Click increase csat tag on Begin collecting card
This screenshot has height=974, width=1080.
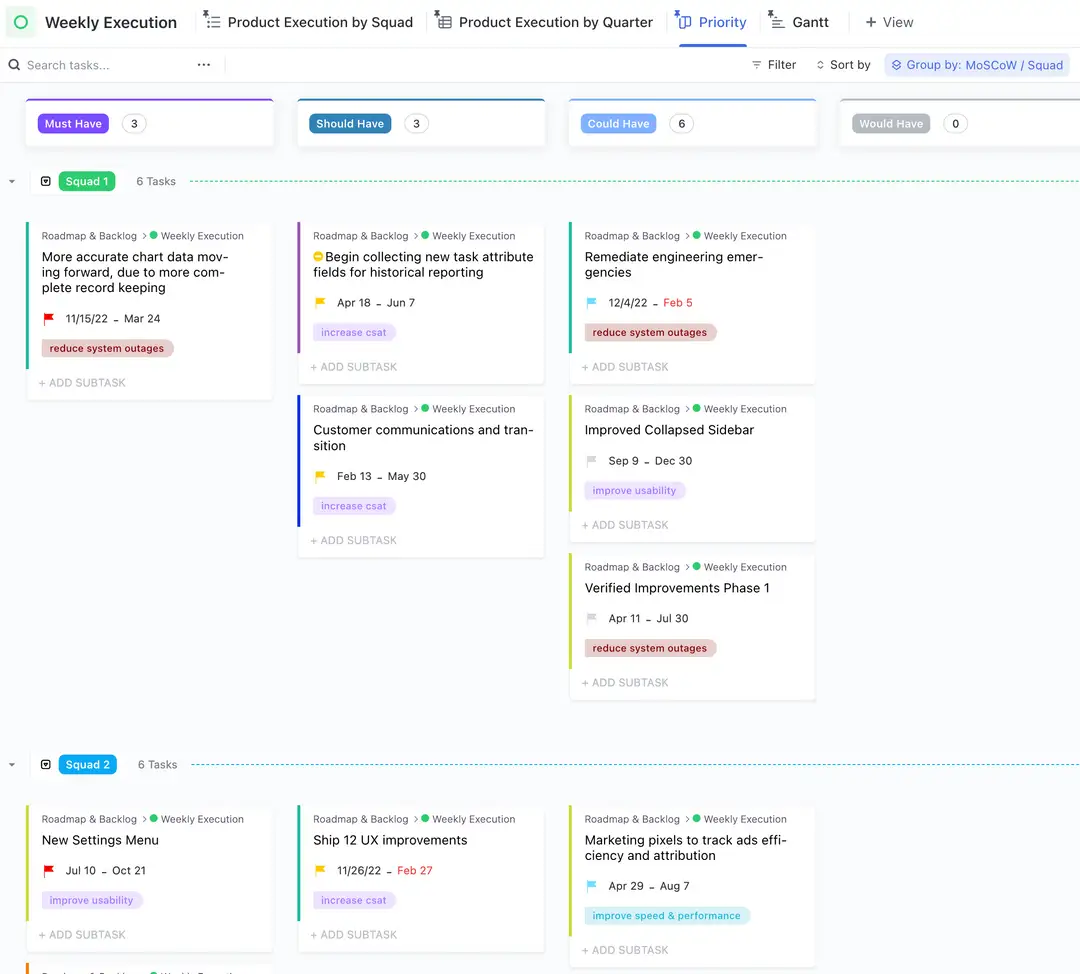click(x=353, y=333)
